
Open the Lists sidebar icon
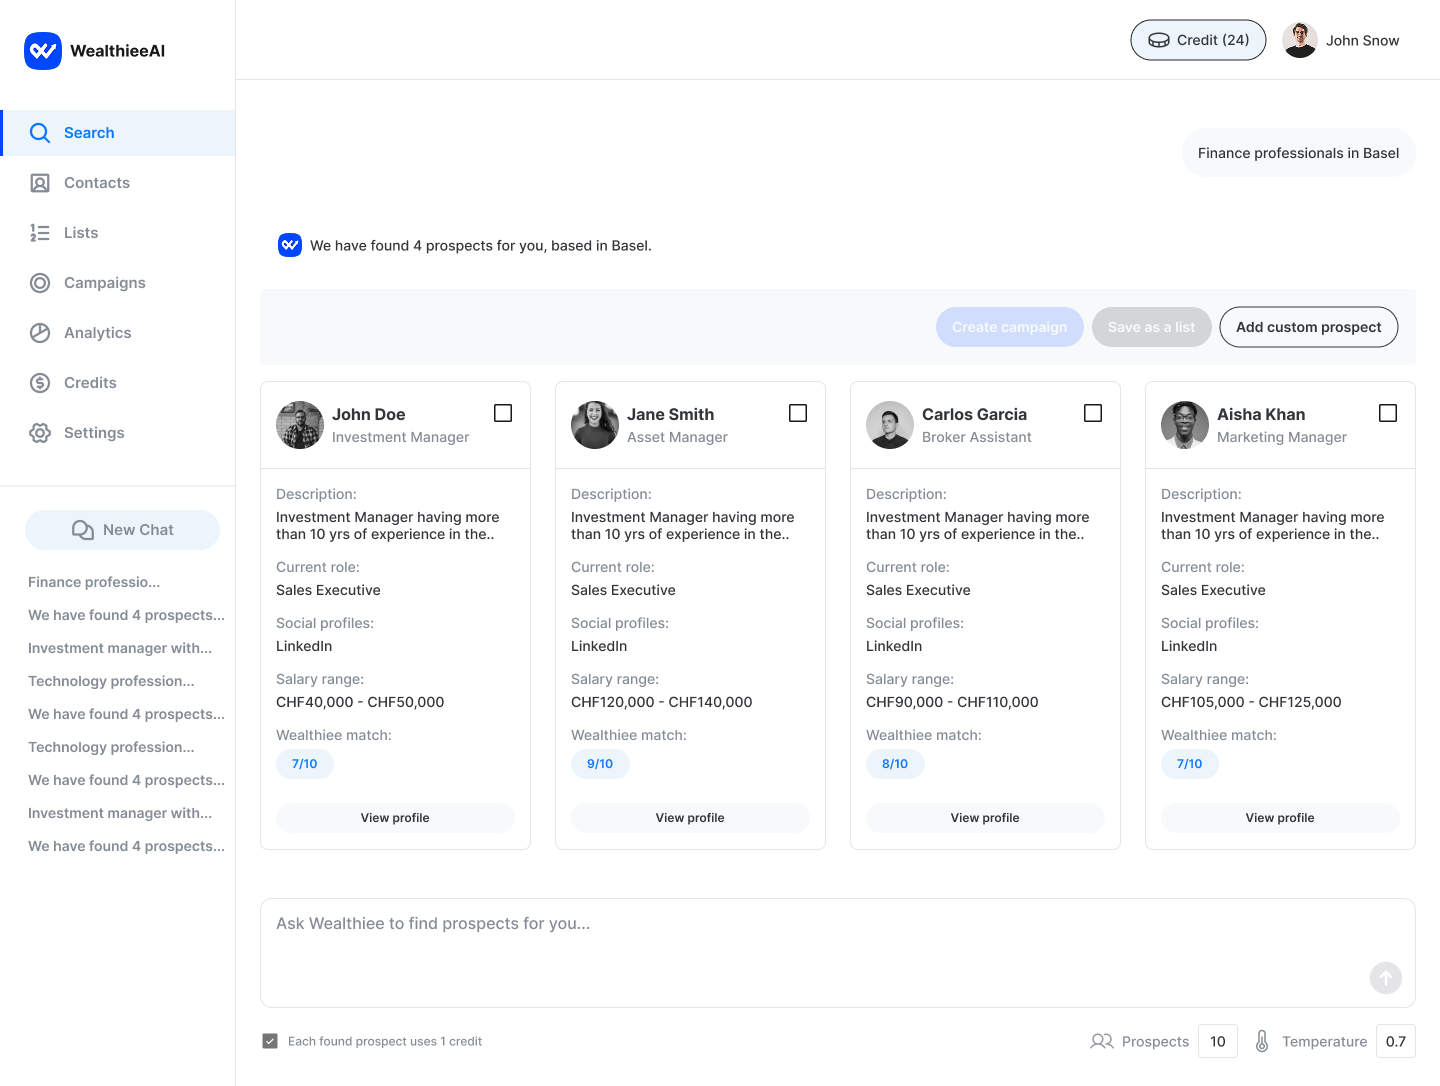40,233
